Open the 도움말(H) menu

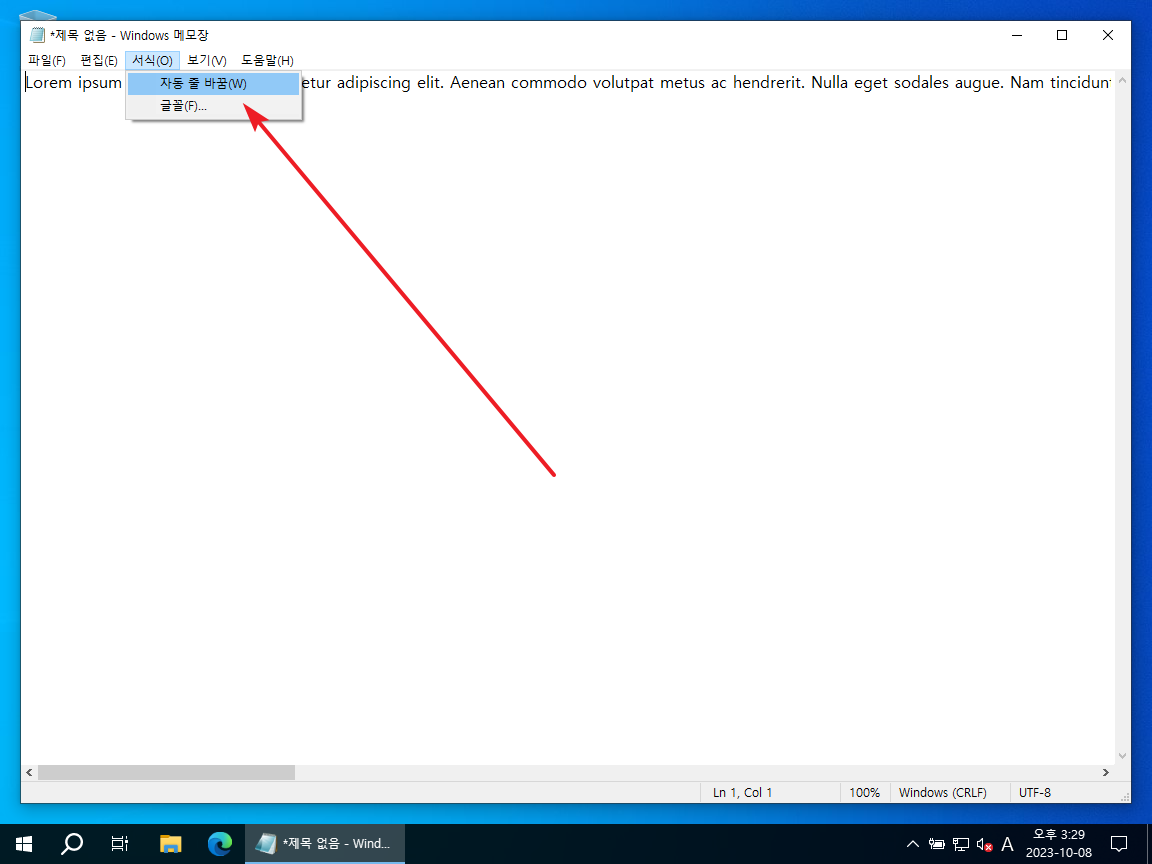[x=267, y=60]
